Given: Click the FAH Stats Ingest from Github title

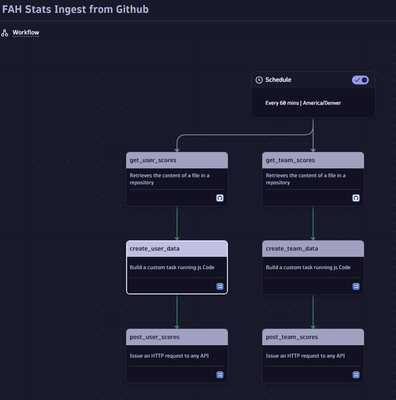Looking at the screenshot, I should (75, 9).
